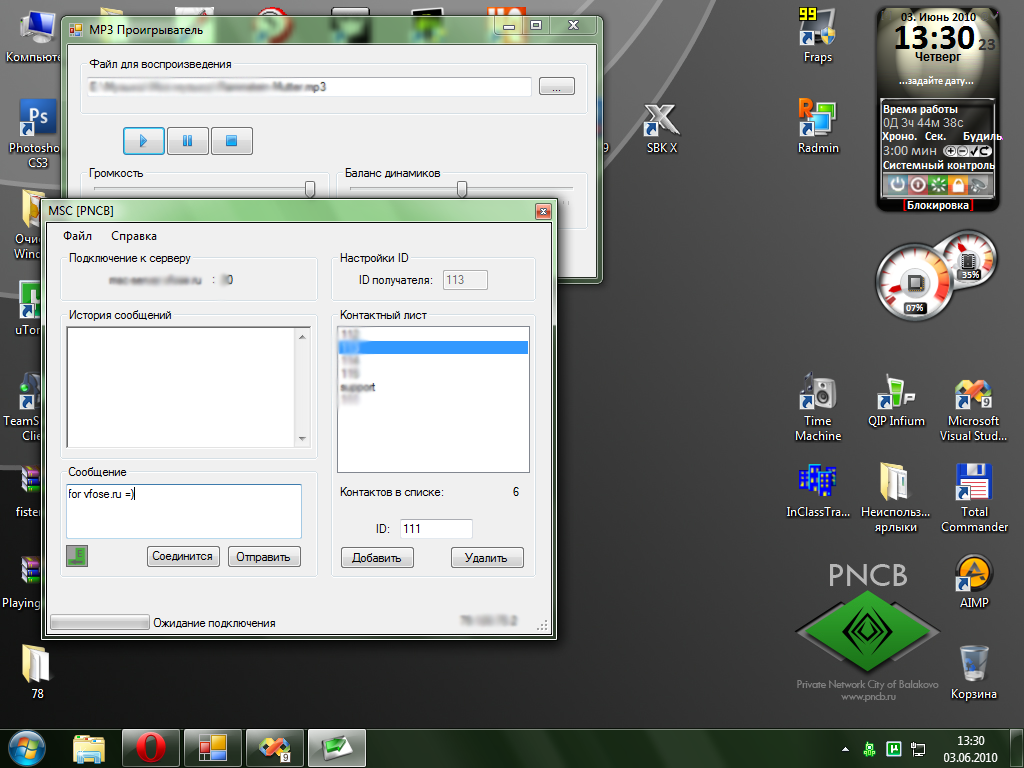Screen dimensions: 1024x768
Task: Click the Соединится button
Action: click(x=183, y=556)
